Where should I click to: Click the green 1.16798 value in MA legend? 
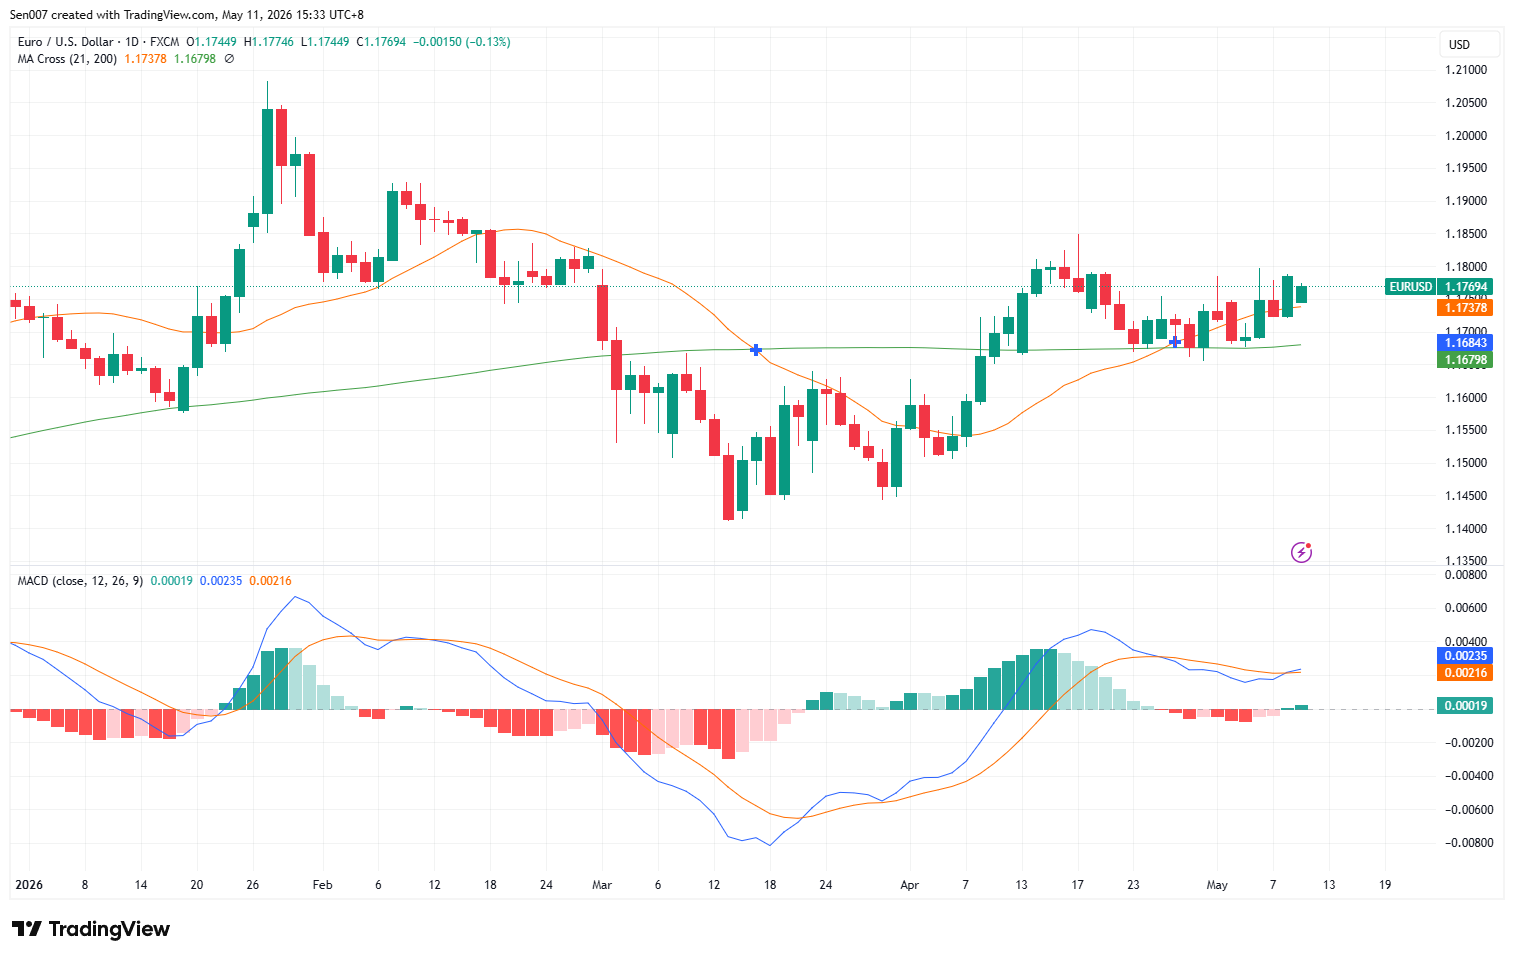point(195,59)
